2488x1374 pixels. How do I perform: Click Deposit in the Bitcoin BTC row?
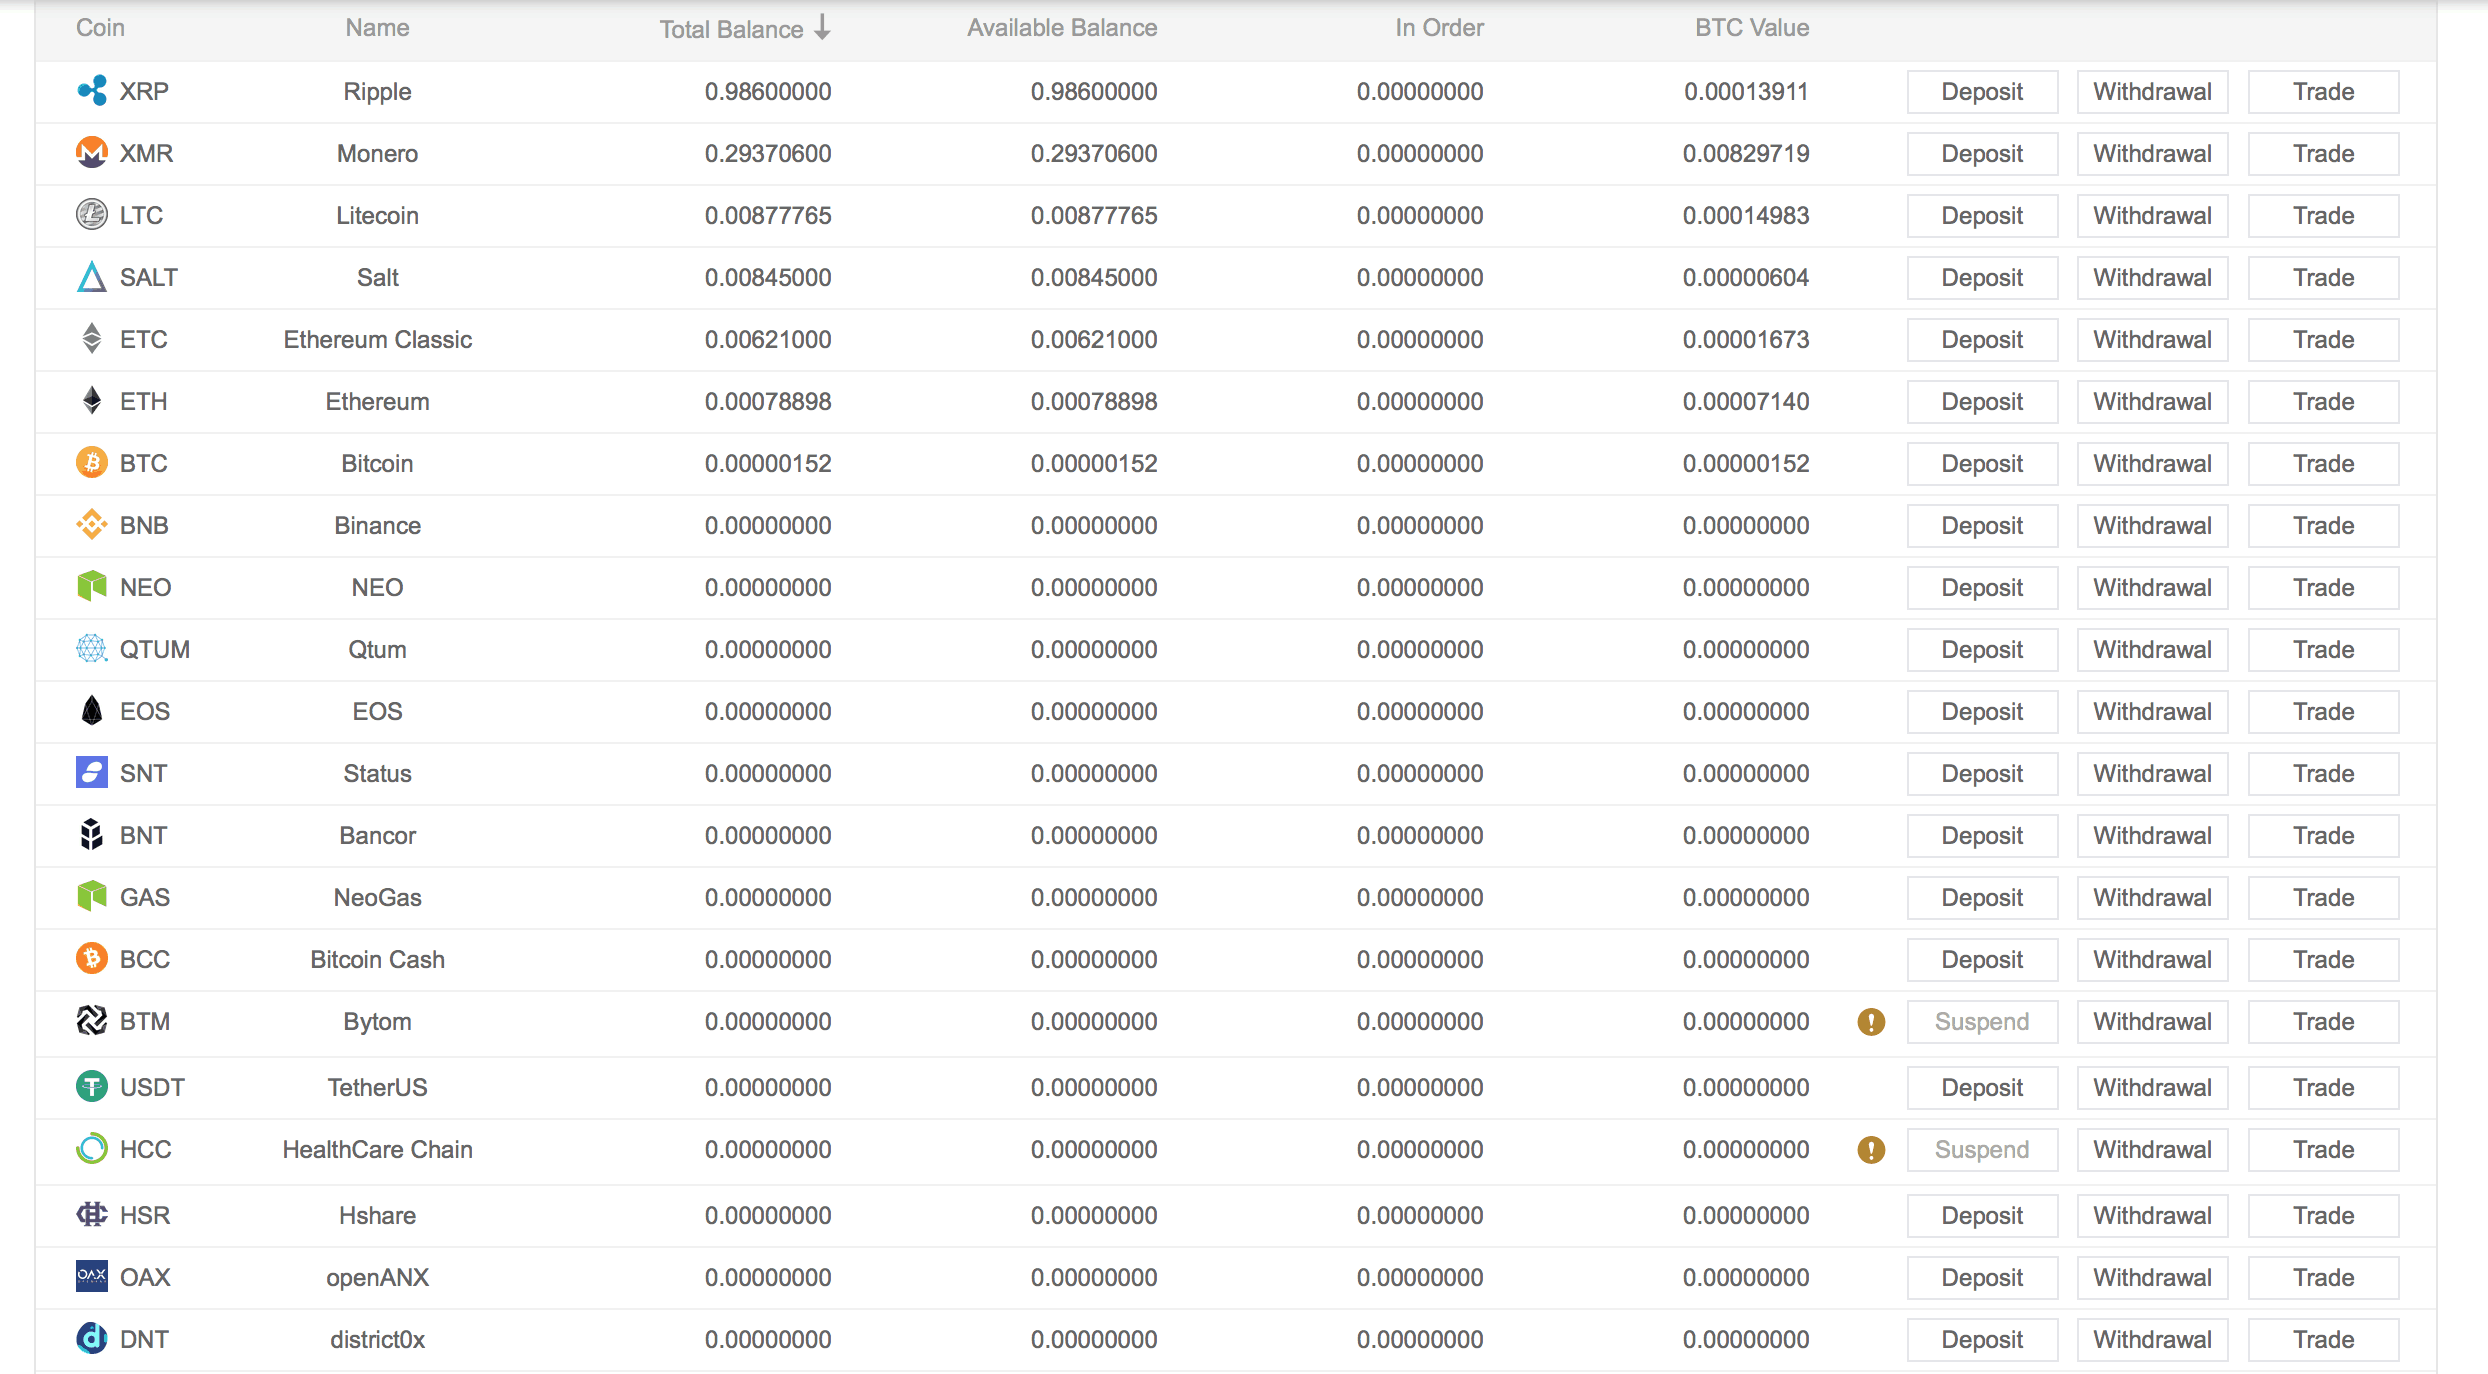tap(1982, 464)
